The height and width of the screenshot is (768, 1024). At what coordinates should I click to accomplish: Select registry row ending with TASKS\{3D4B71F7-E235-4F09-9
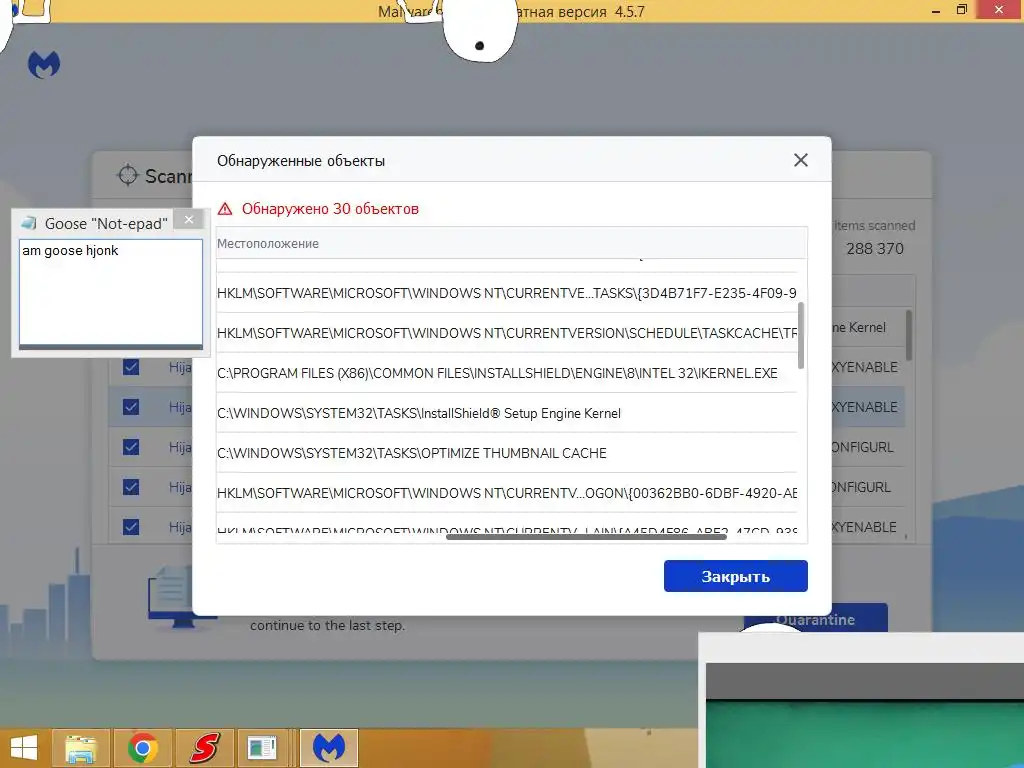pyautogui.click(x=507, y=293)
